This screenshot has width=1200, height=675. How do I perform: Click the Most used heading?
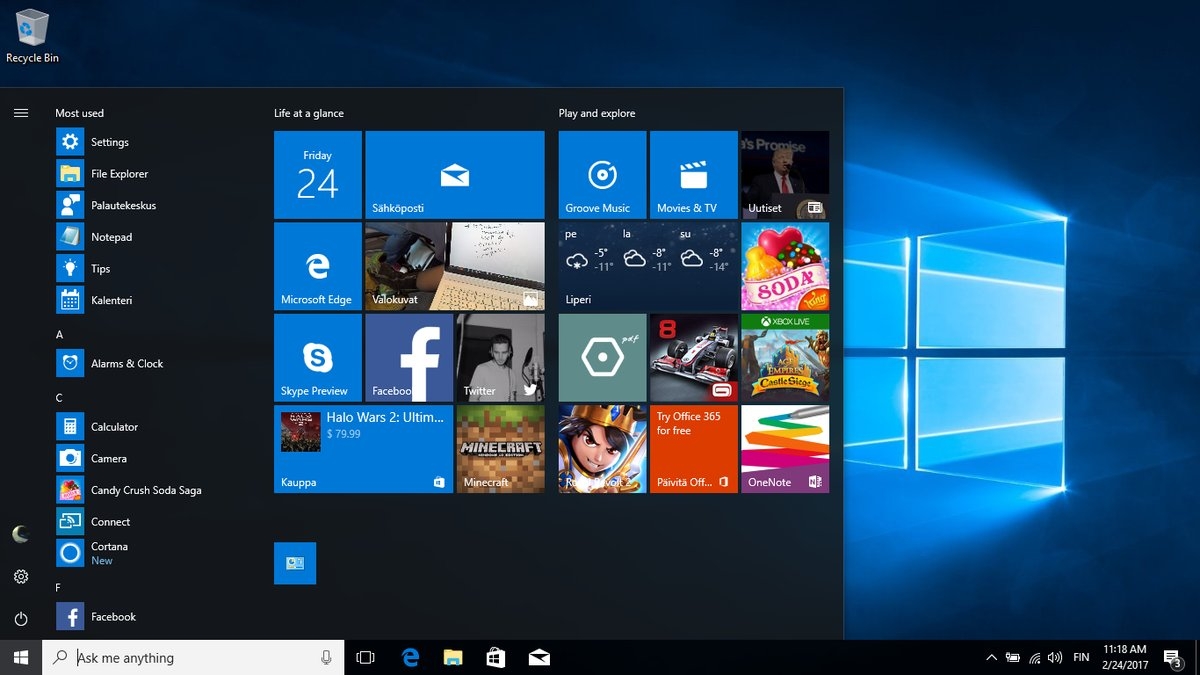click(x=80, y=113)
